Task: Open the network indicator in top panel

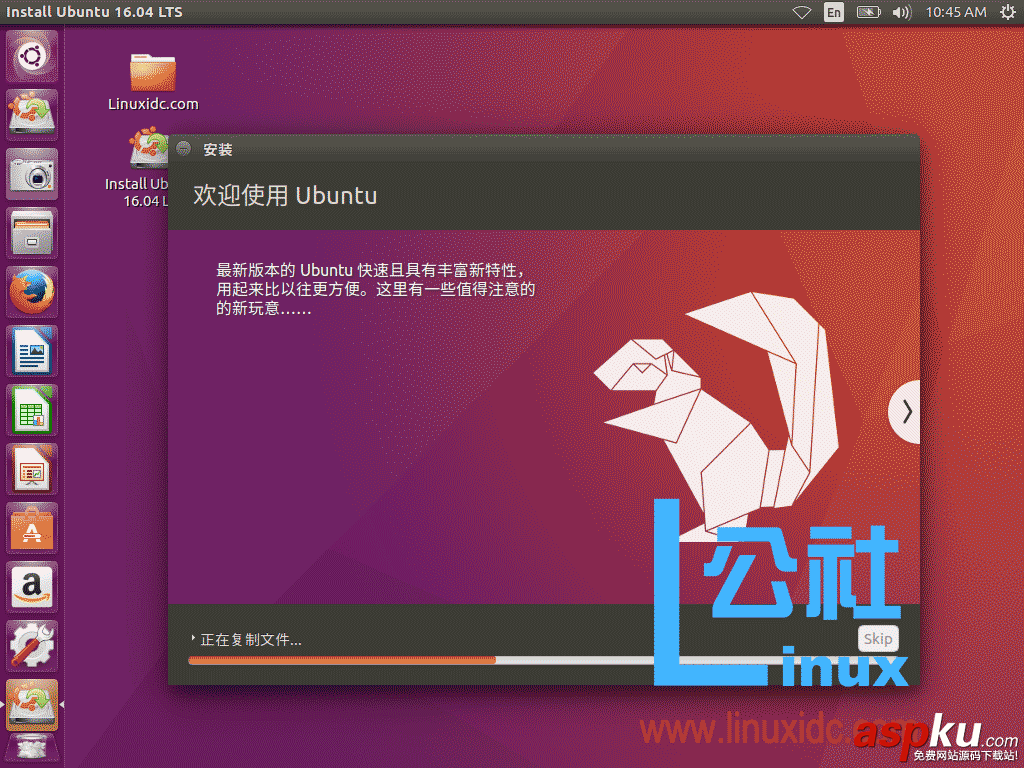Action: click(801, 12)
